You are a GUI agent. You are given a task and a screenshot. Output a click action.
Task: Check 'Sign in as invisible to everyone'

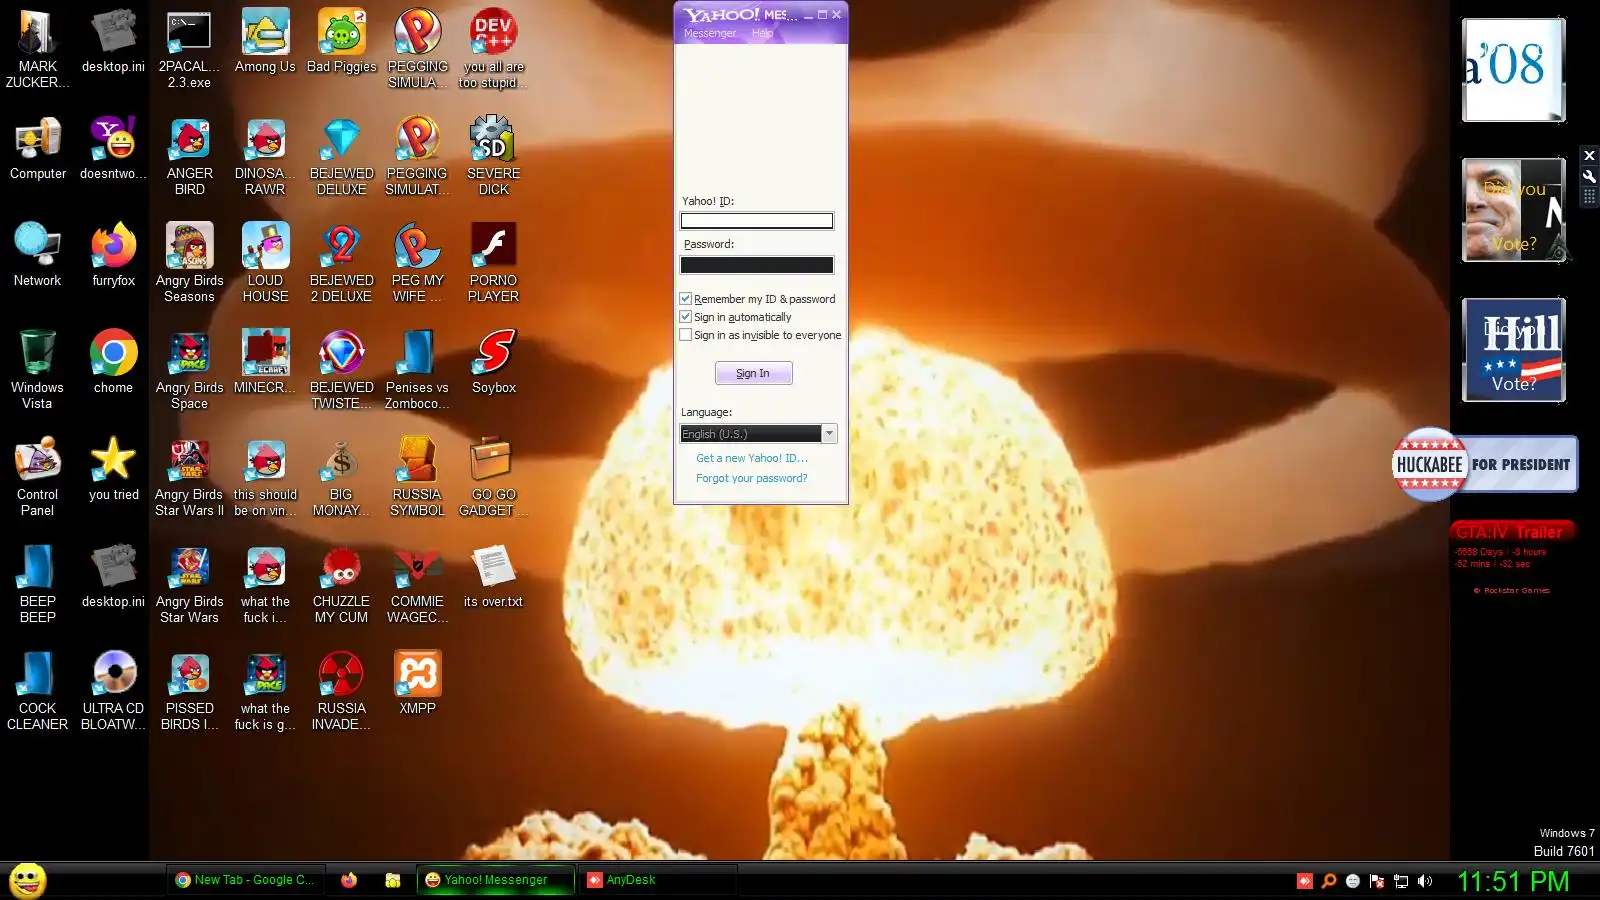coord(686,335)
